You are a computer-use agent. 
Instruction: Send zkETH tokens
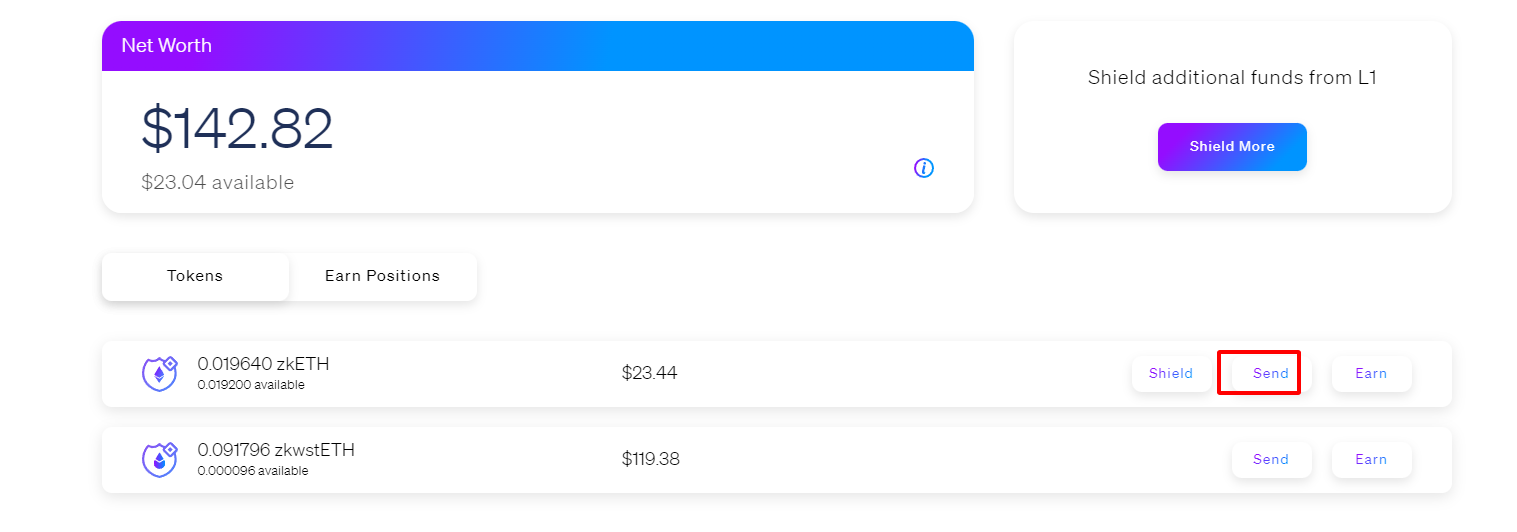tap(1271, 374)
